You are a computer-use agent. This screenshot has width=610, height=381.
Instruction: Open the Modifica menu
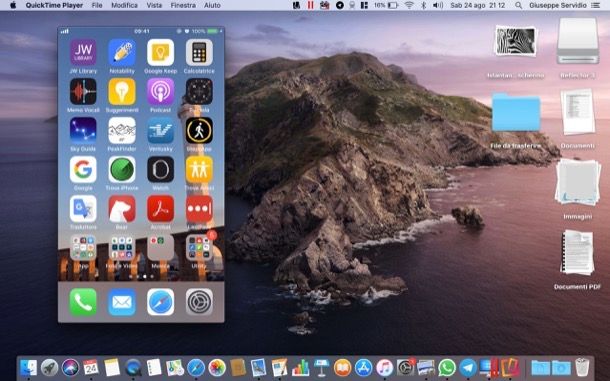(124, 5)
